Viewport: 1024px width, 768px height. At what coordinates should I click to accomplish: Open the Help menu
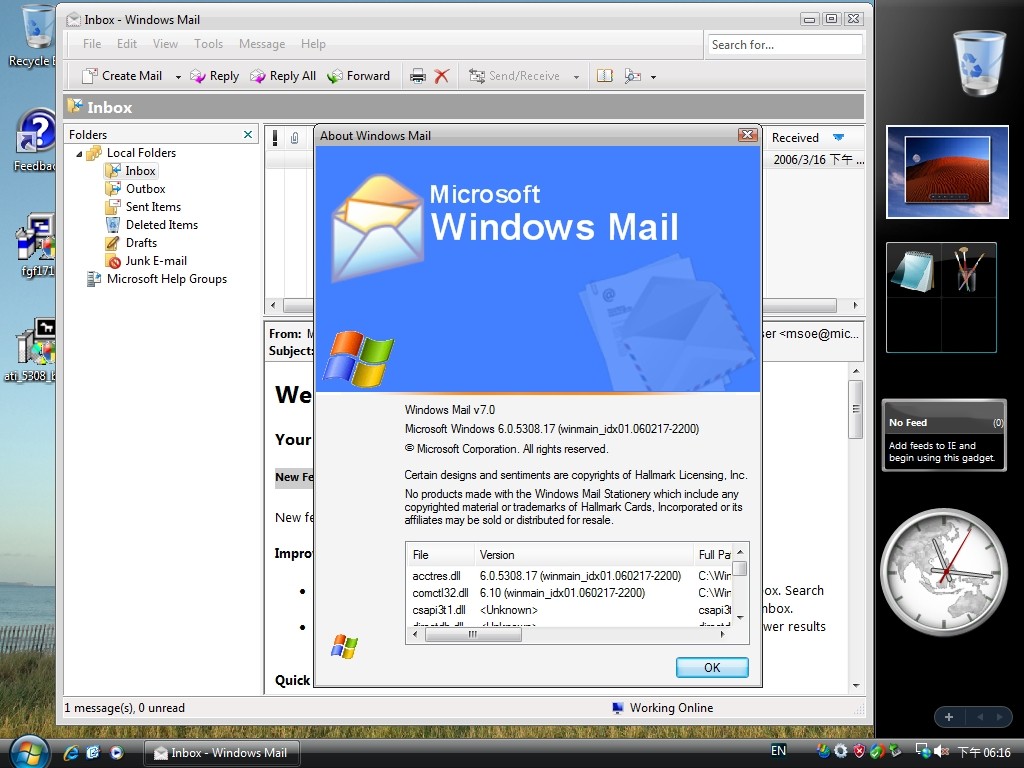click(x=313, y=44)
